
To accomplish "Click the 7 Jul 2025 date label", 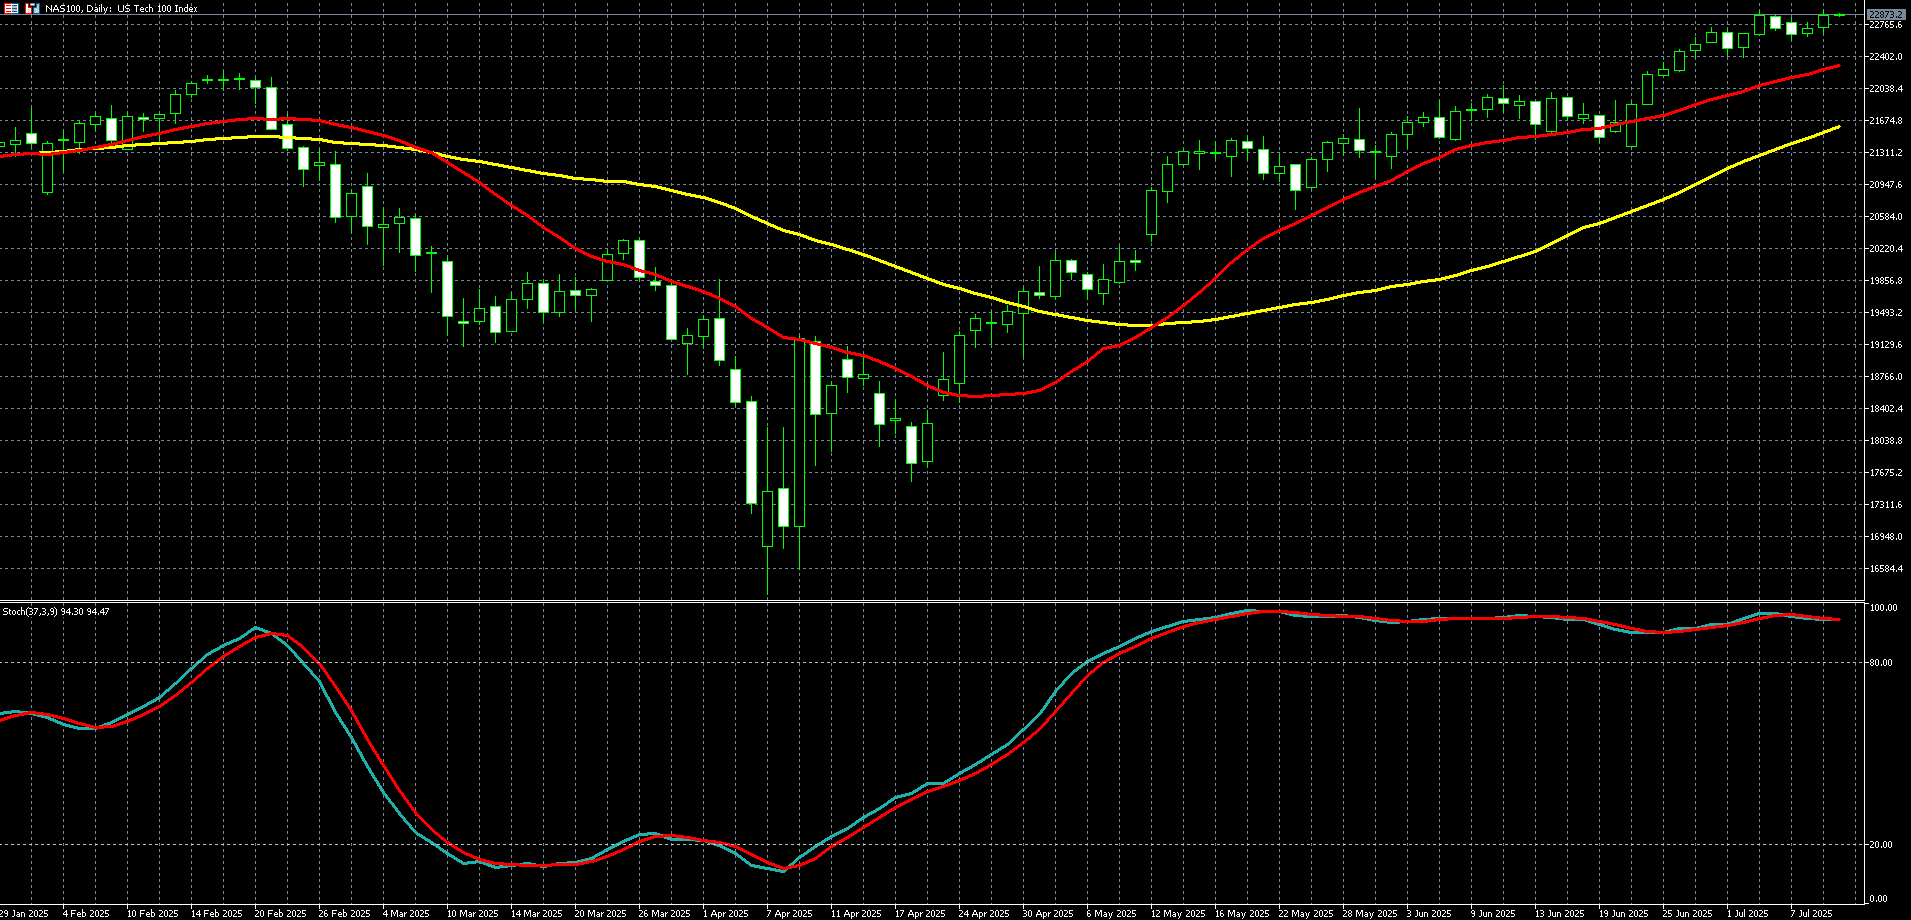I will pos(1811,913).
